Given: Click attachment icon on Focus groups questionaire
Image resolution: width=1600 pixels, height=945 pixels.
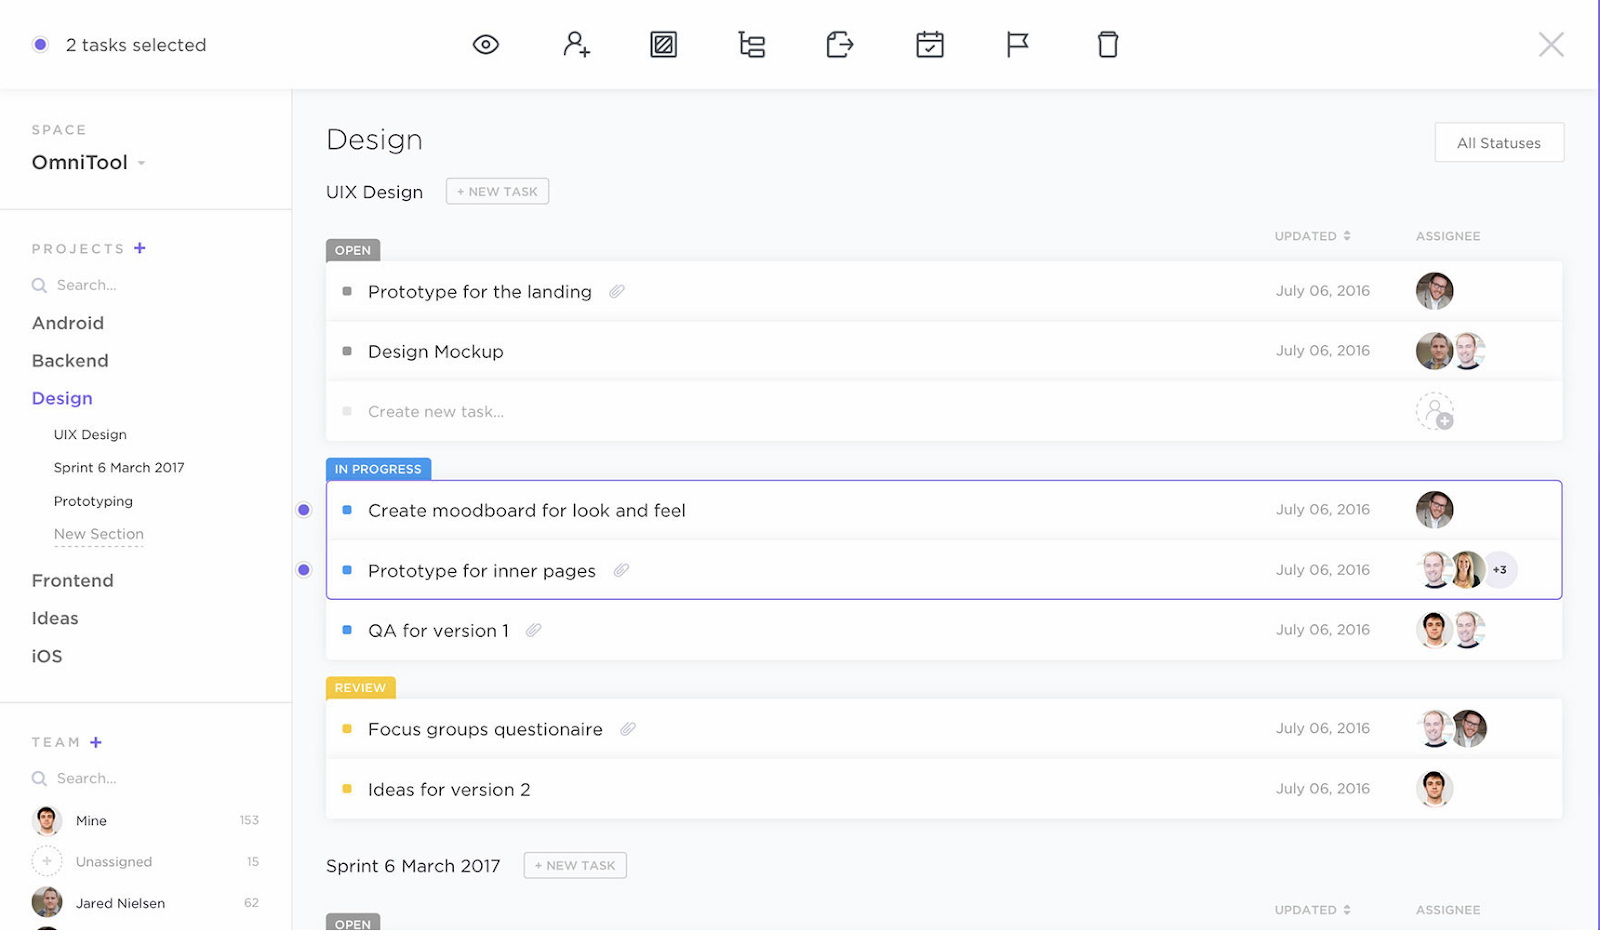Looking at the screenshot, I should tap(628, 729).
